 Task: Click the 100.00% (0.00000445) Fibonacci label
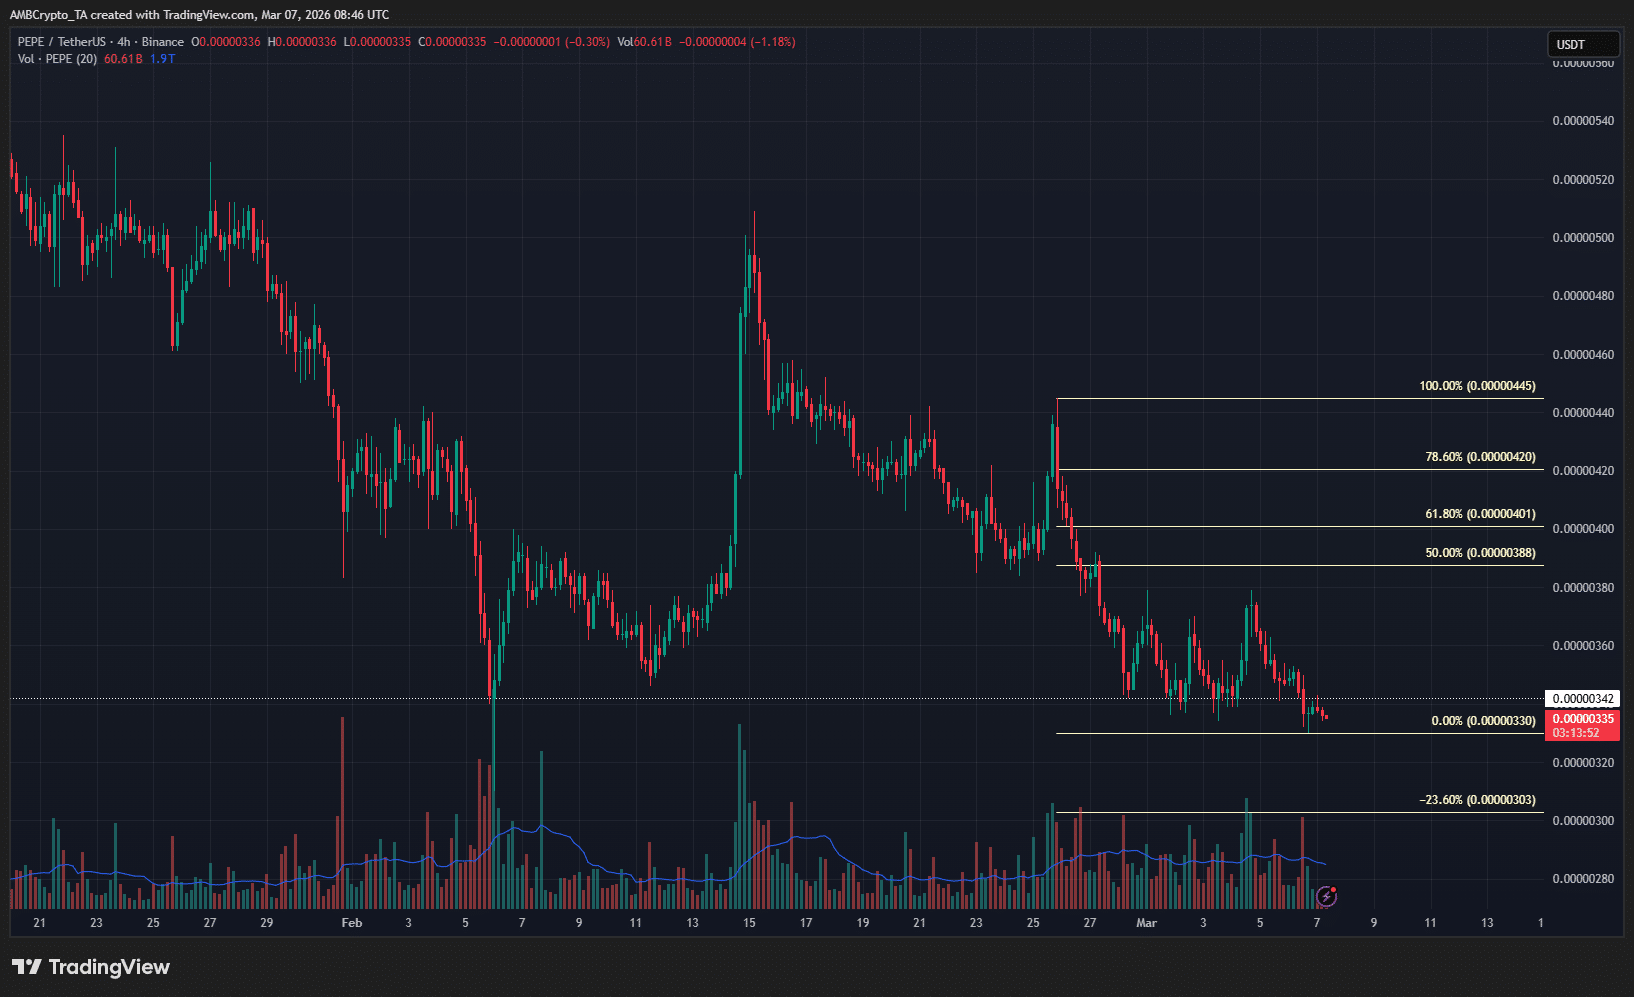point(1480,385)
